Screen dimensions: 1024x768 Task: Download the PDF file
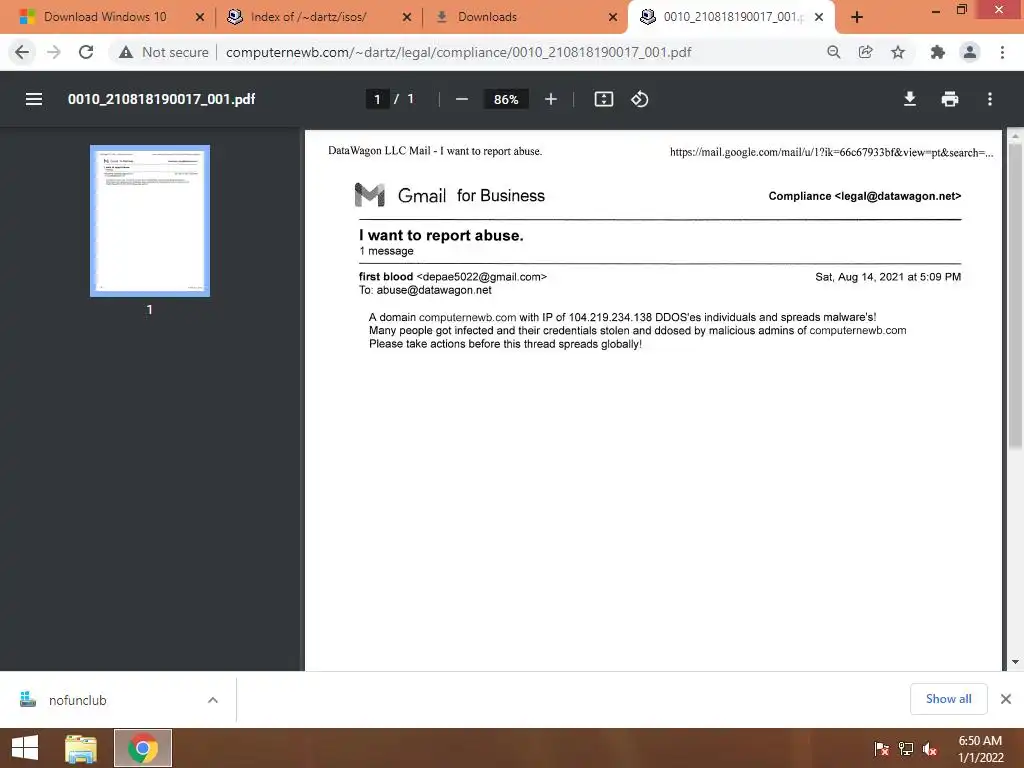coord(910,99)
